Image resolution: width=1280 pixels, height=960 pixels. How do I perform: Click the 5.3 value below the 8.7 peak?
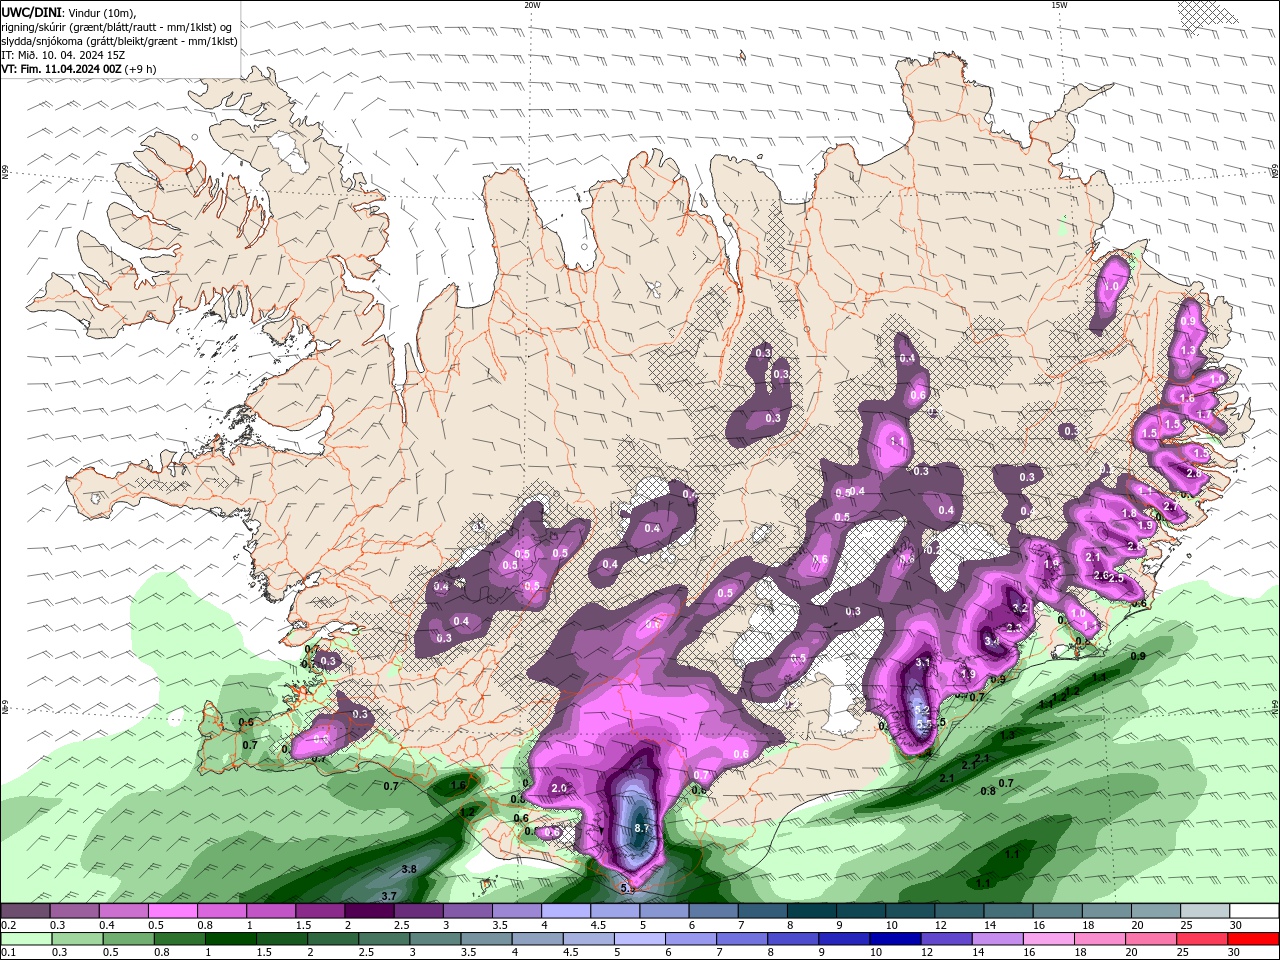tap(628, 888)
